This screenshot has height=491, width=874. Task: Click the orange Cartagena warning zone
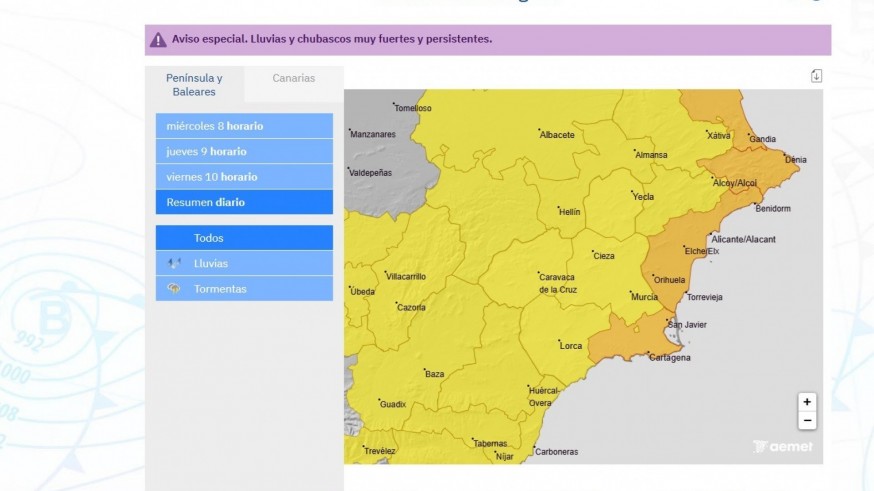620,343
